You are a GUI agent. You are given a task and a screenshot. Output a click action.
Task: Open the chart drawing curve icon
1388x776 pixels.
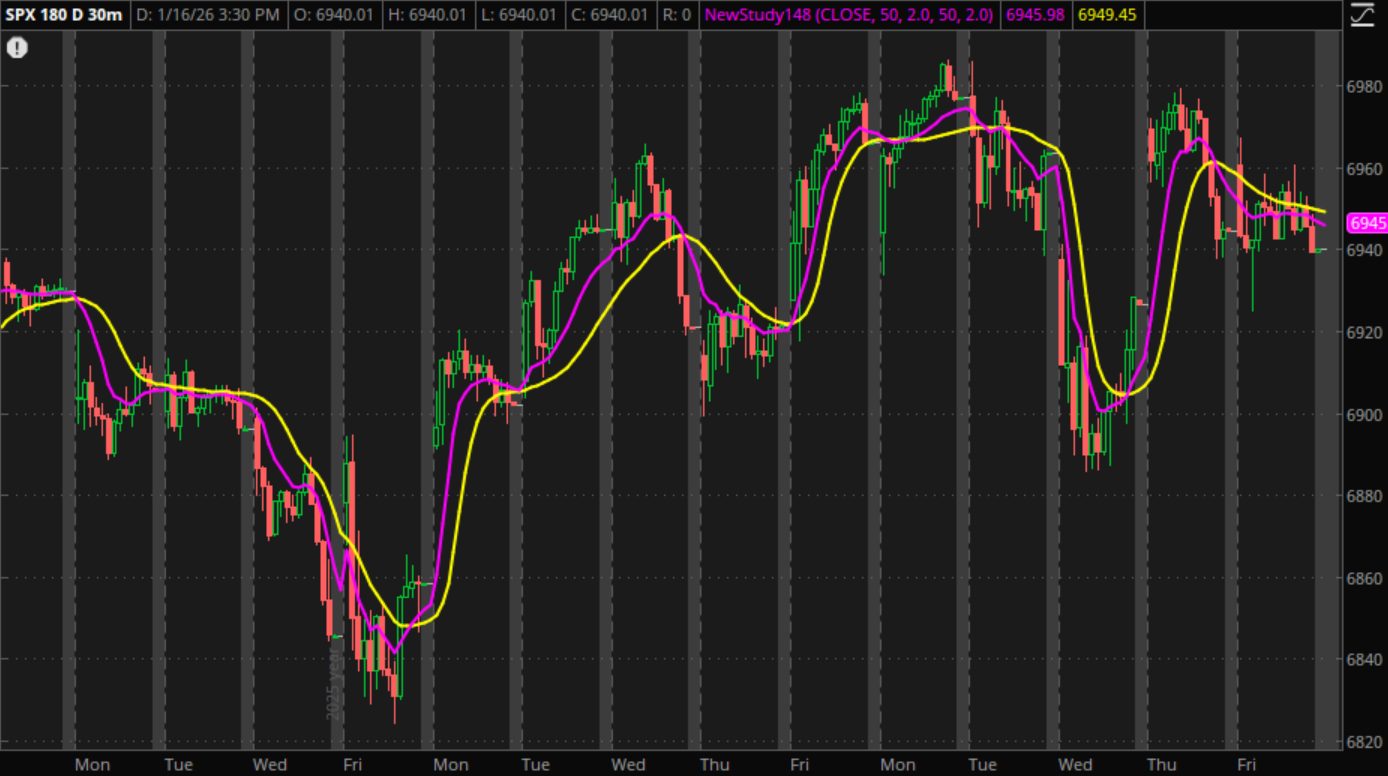1362,15
